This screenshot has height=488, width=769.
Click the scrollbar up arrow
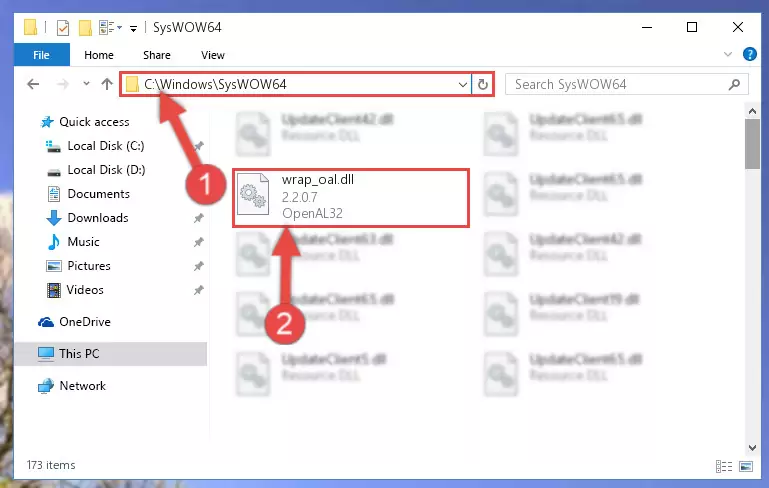point(752,111)
